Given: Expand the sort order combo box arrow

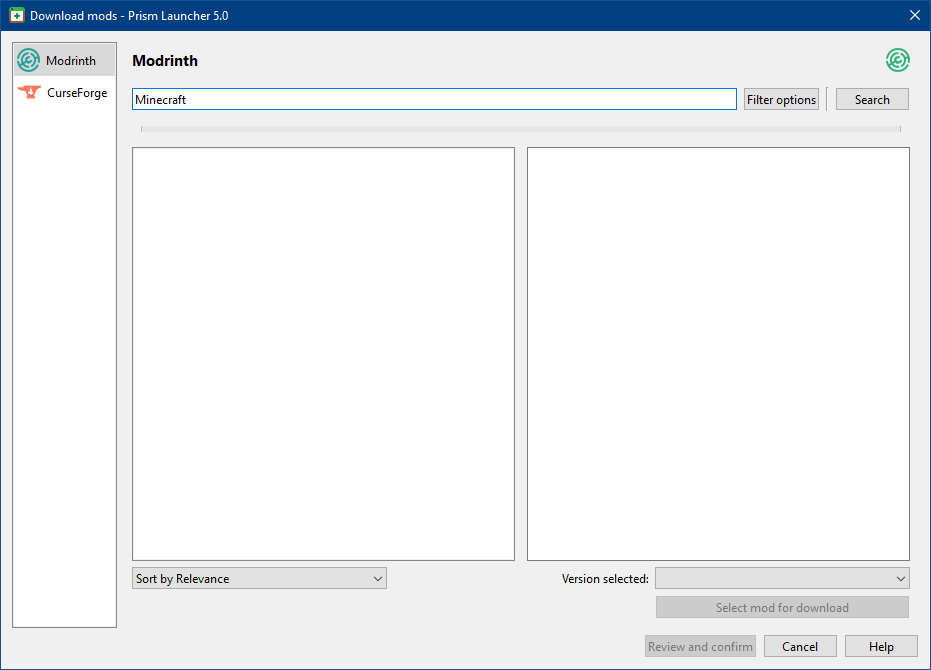Looking at the screenshot, I should [377, 578].
